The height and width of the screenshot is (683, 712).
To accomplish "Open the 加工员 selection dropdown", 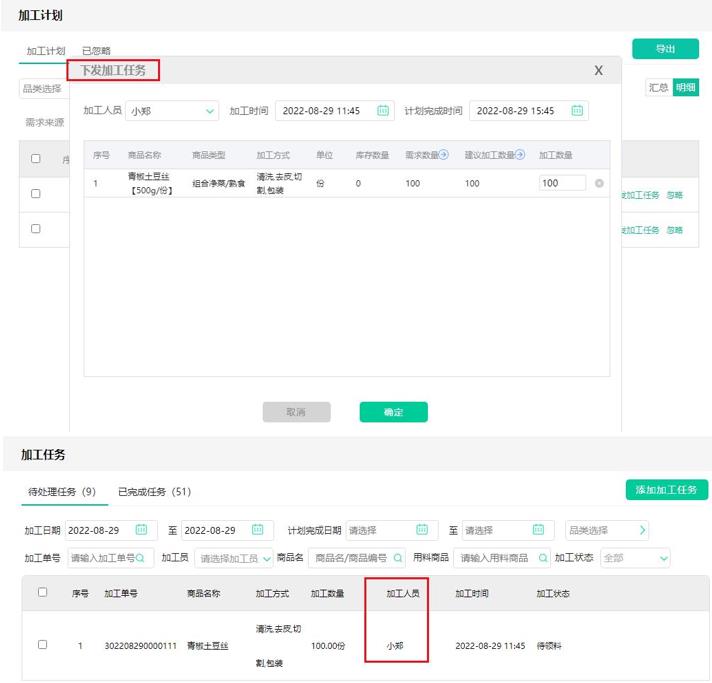I will coord(232,558).
